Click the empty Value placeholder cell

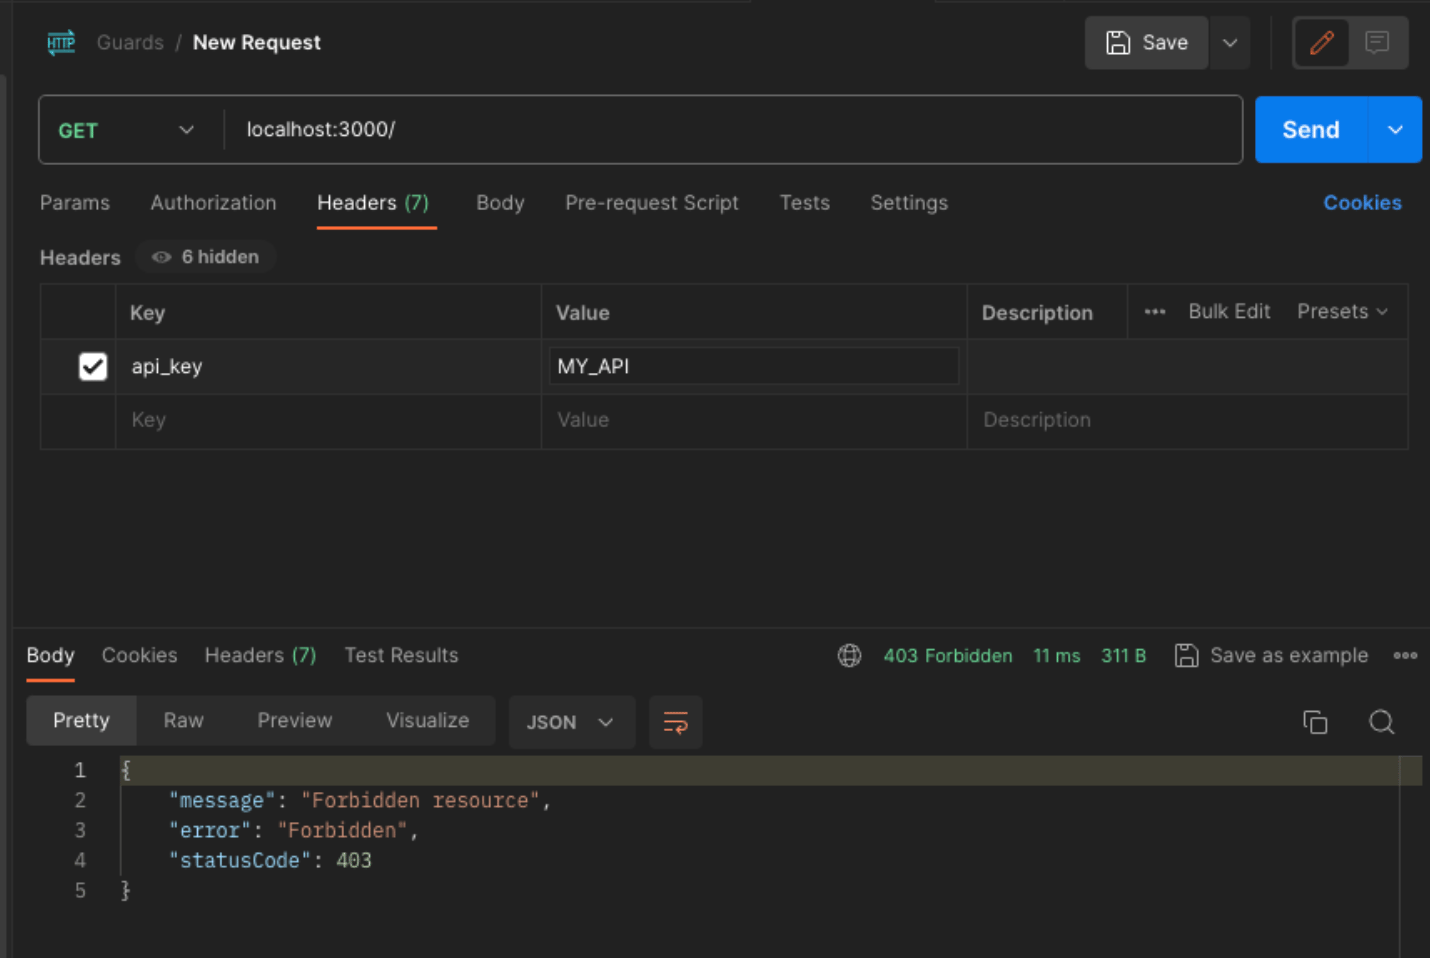pos(754,421)
